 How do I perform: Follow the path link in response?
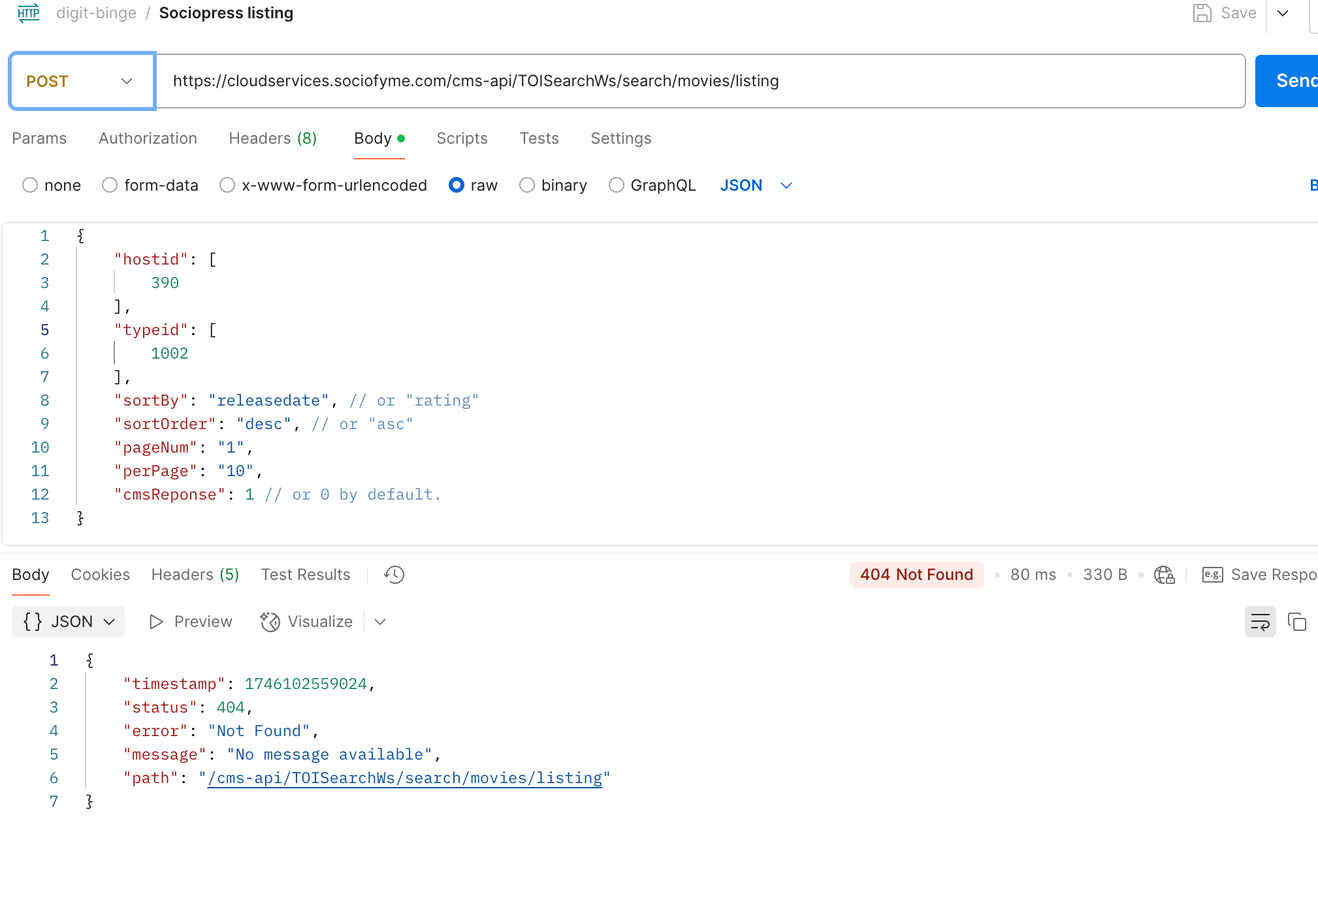404,778
